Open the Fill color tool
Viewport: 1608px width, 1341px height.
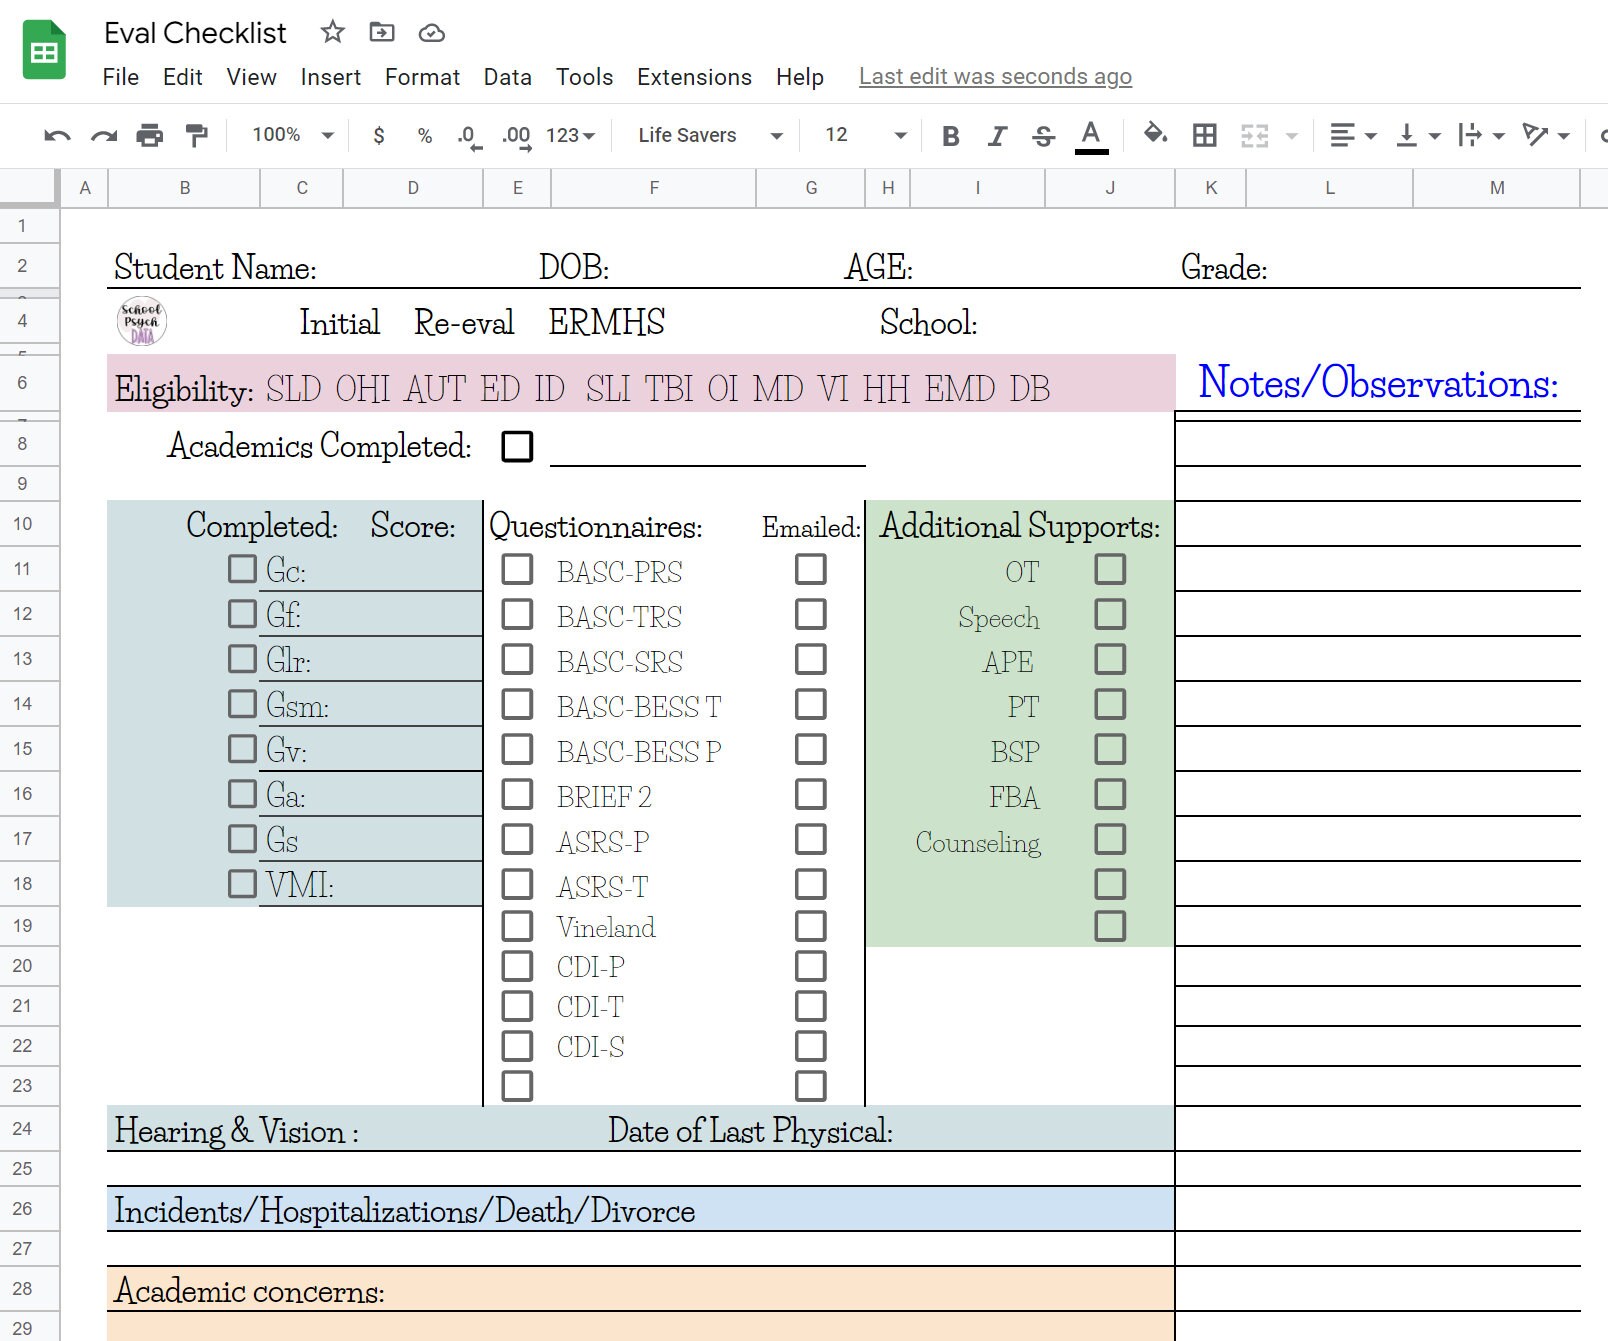coord(1152,135)
